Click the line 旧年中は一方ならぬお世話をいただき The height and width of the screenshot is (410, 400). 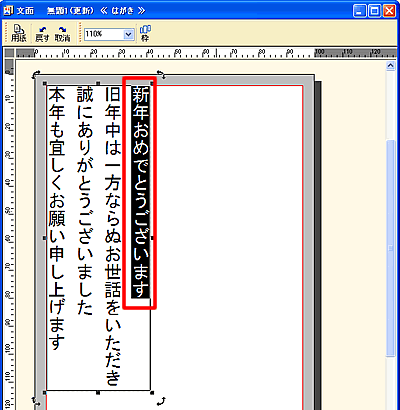pos(112,236)
